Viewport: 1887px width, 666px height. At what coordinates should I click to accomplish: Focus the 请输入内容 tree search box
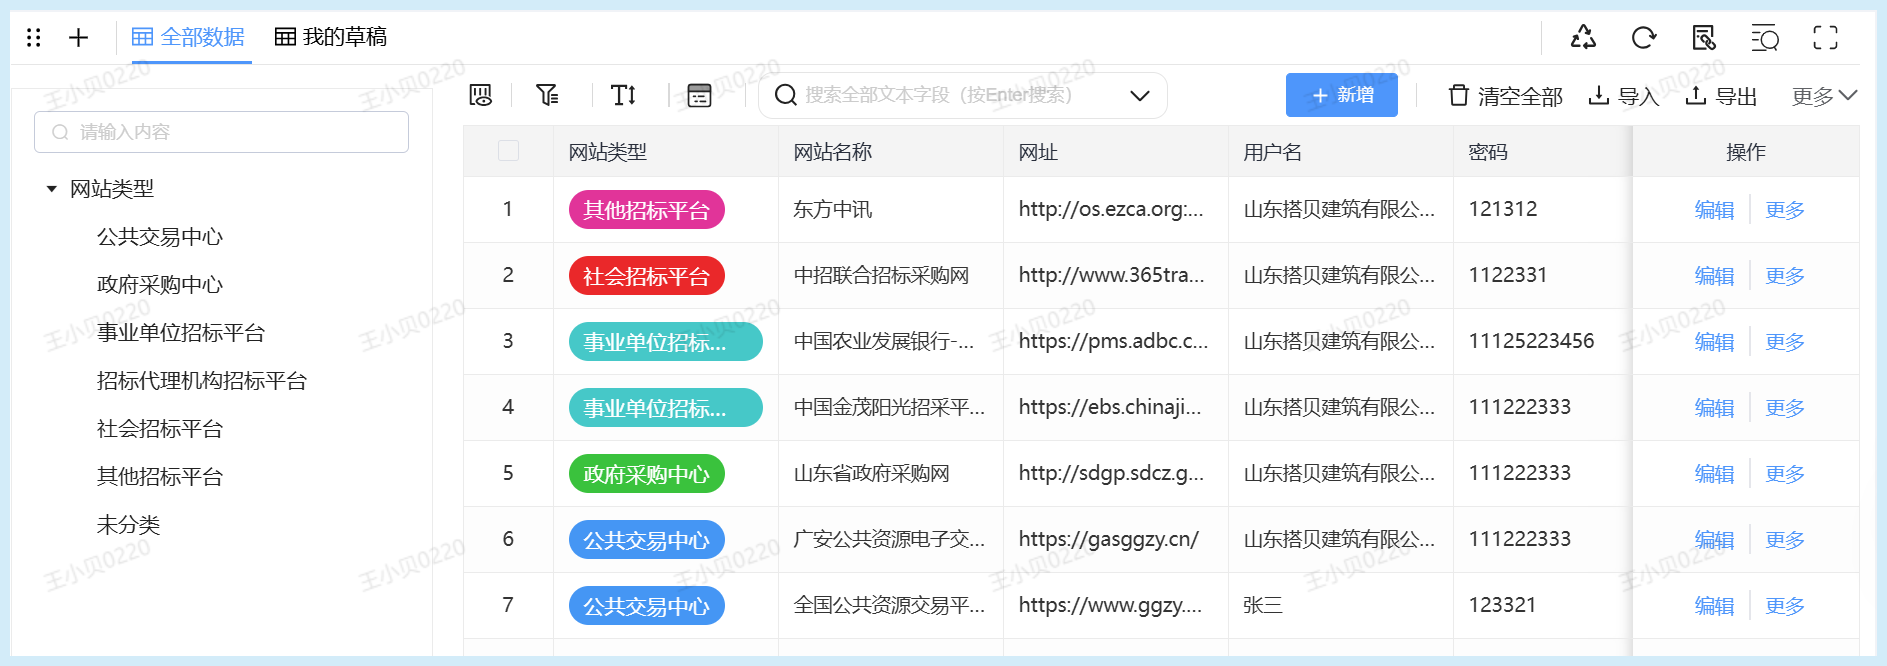(x=221, y=132)
